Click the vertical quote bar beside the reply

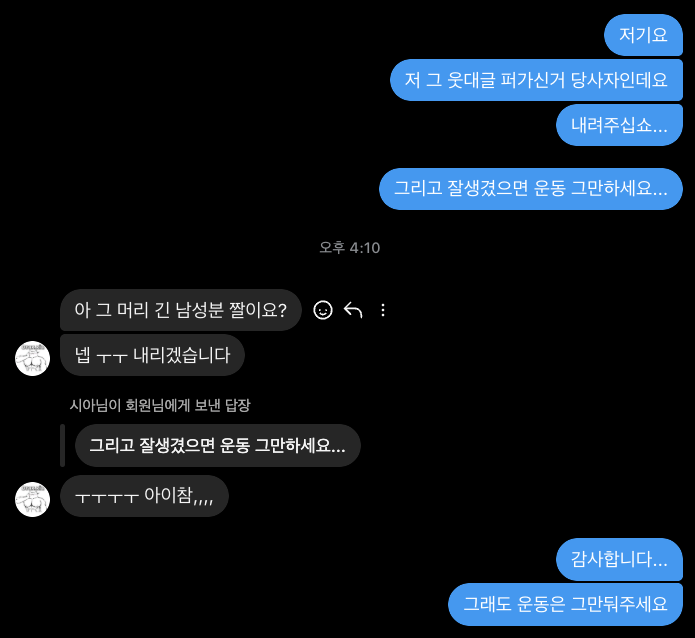click(62, 446)
